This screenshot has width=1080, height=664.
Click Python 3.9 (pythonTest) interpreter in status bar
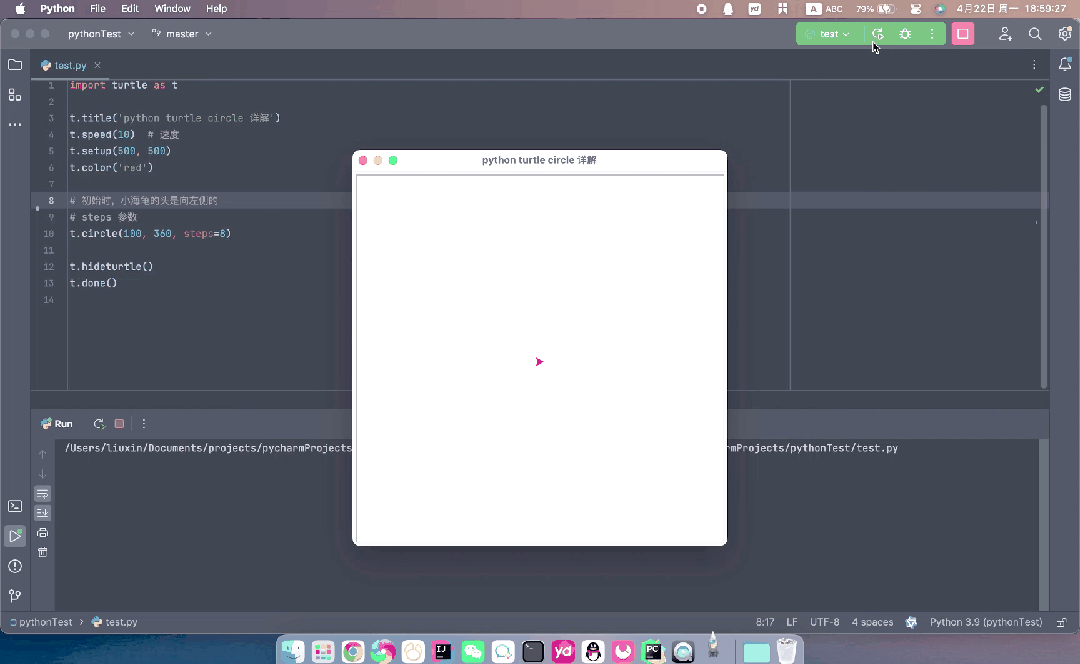point(985,622)
